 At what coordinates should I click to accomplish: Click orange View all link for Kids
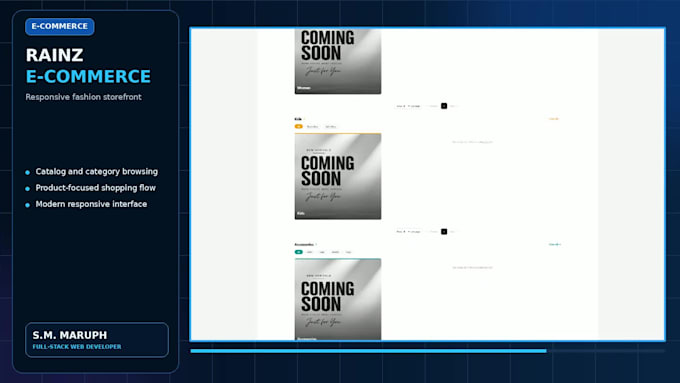coord(553,119)
